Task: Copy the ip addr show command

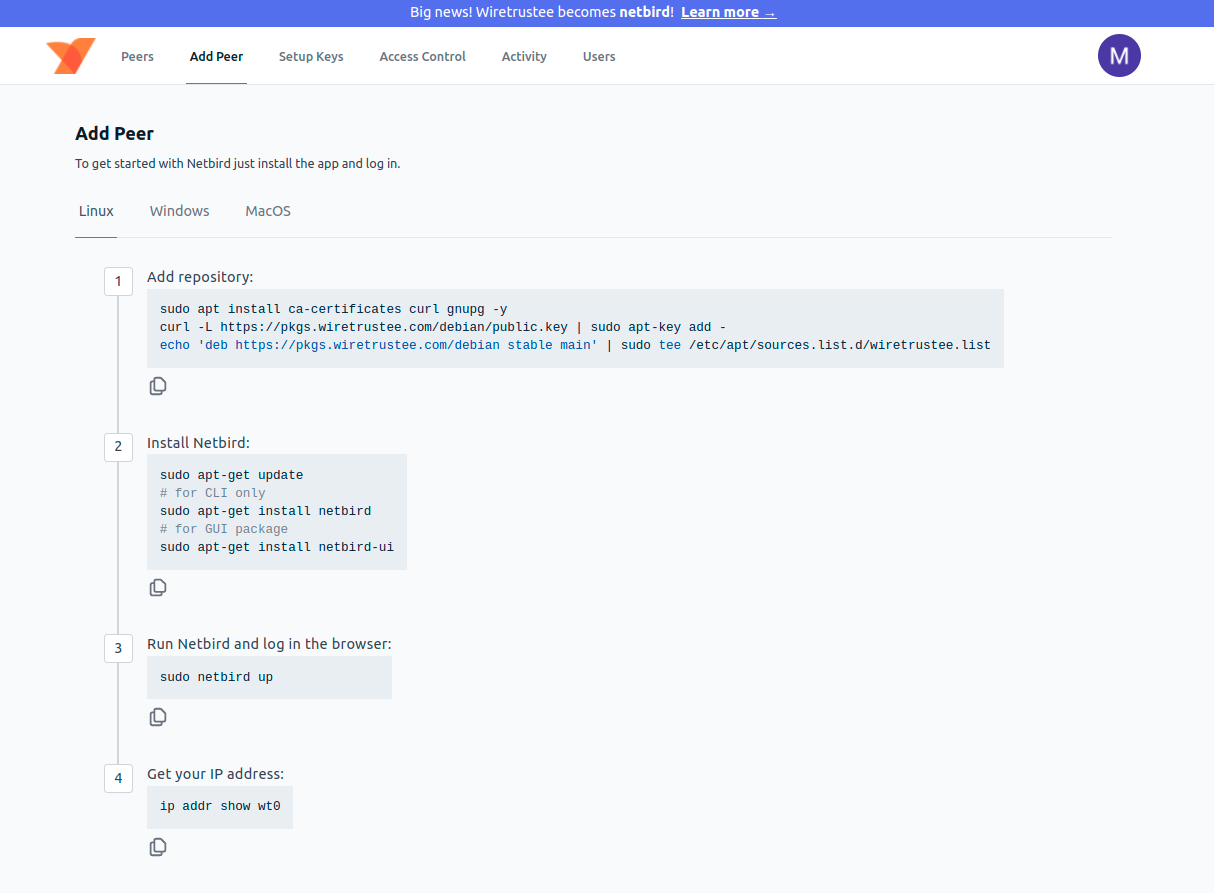Action: [158, 847]
